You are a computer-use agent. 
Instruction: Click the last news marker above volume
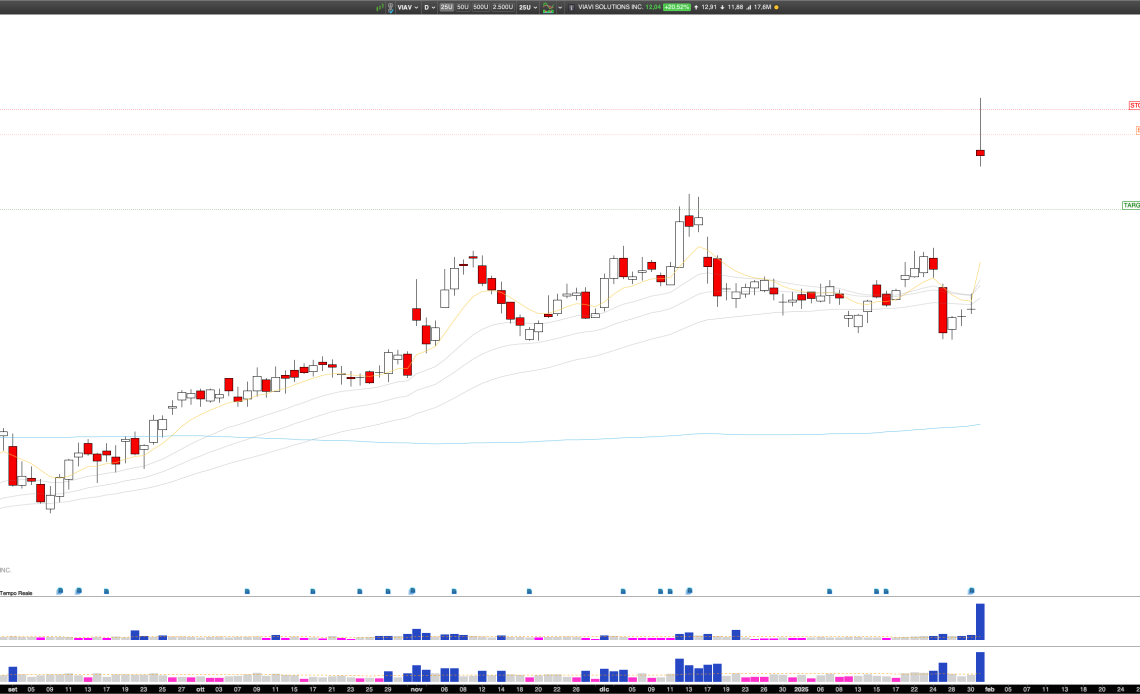coord(970,591)
